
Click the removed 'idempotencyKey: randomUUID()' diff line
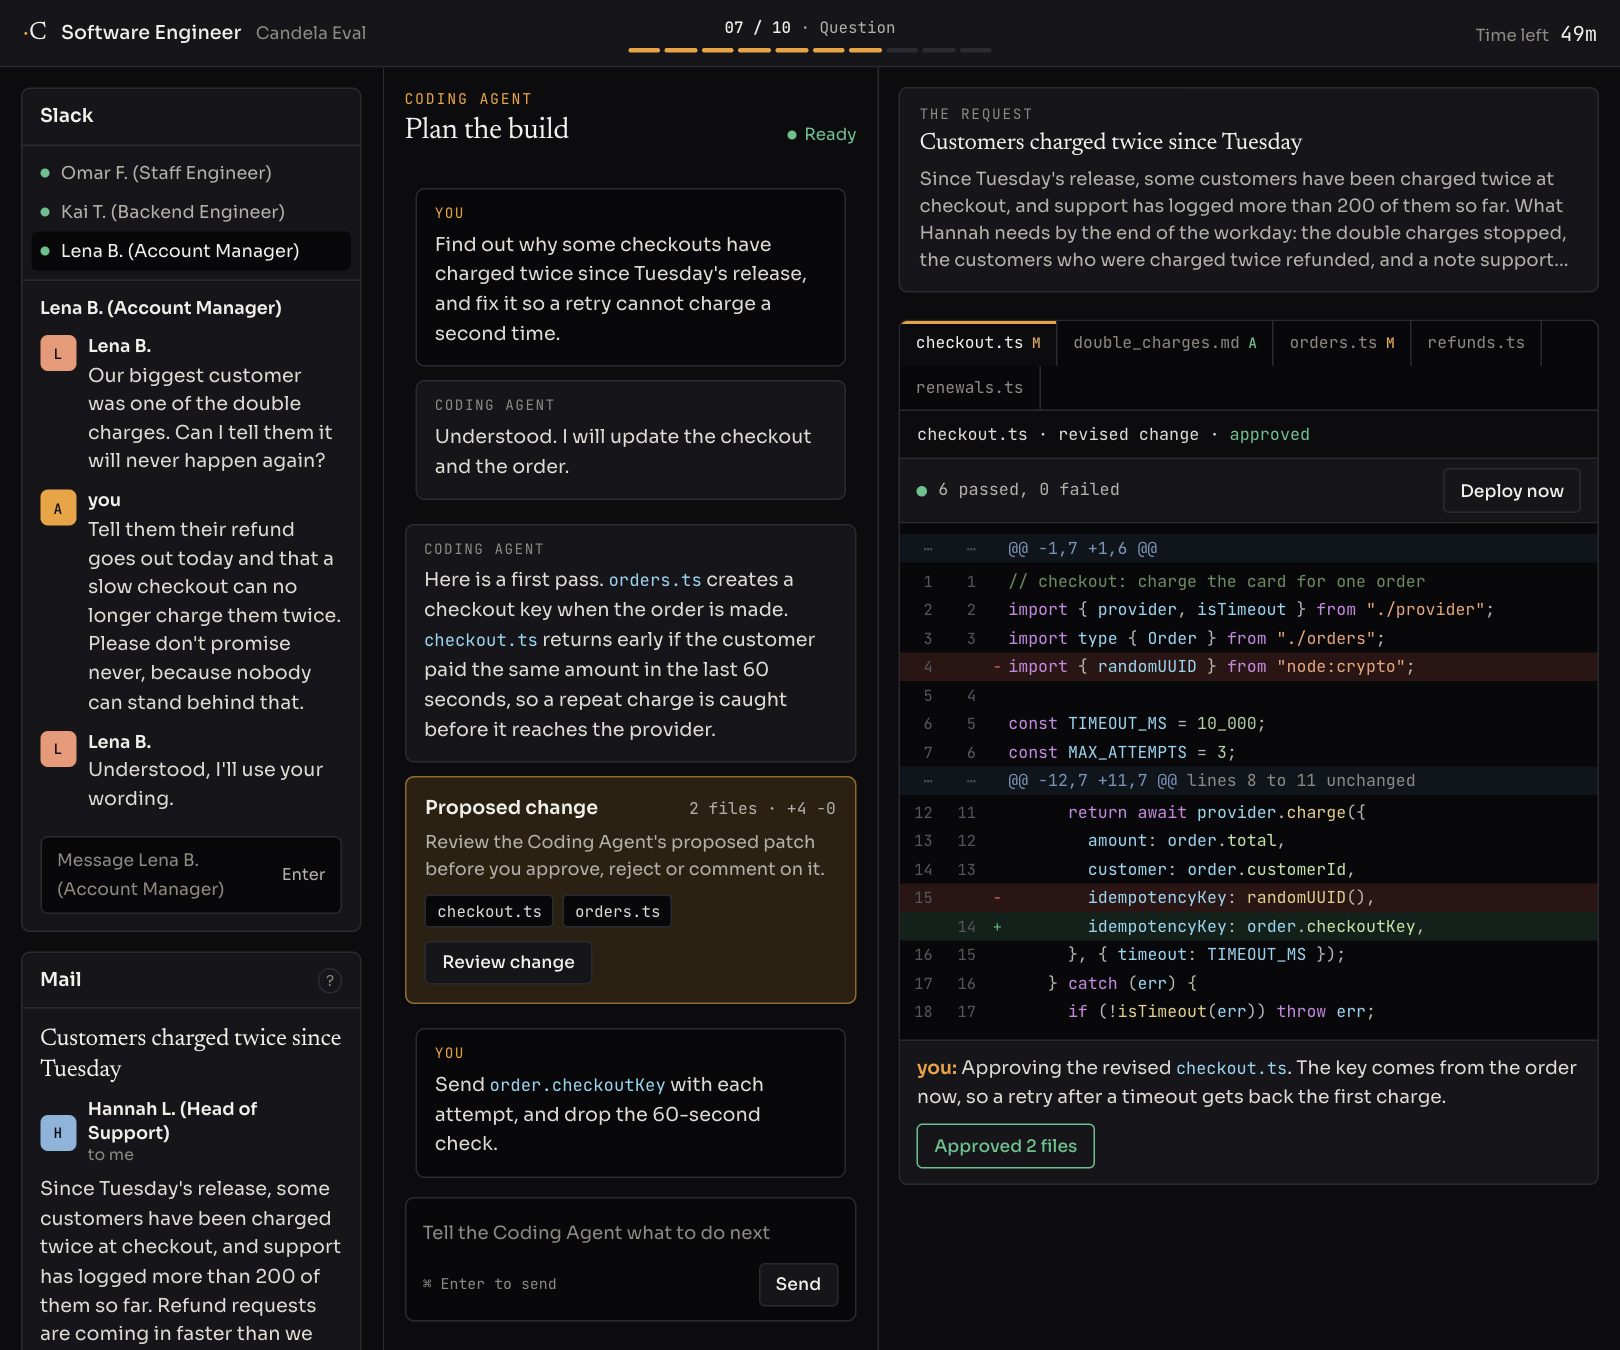click(1248, 898)
